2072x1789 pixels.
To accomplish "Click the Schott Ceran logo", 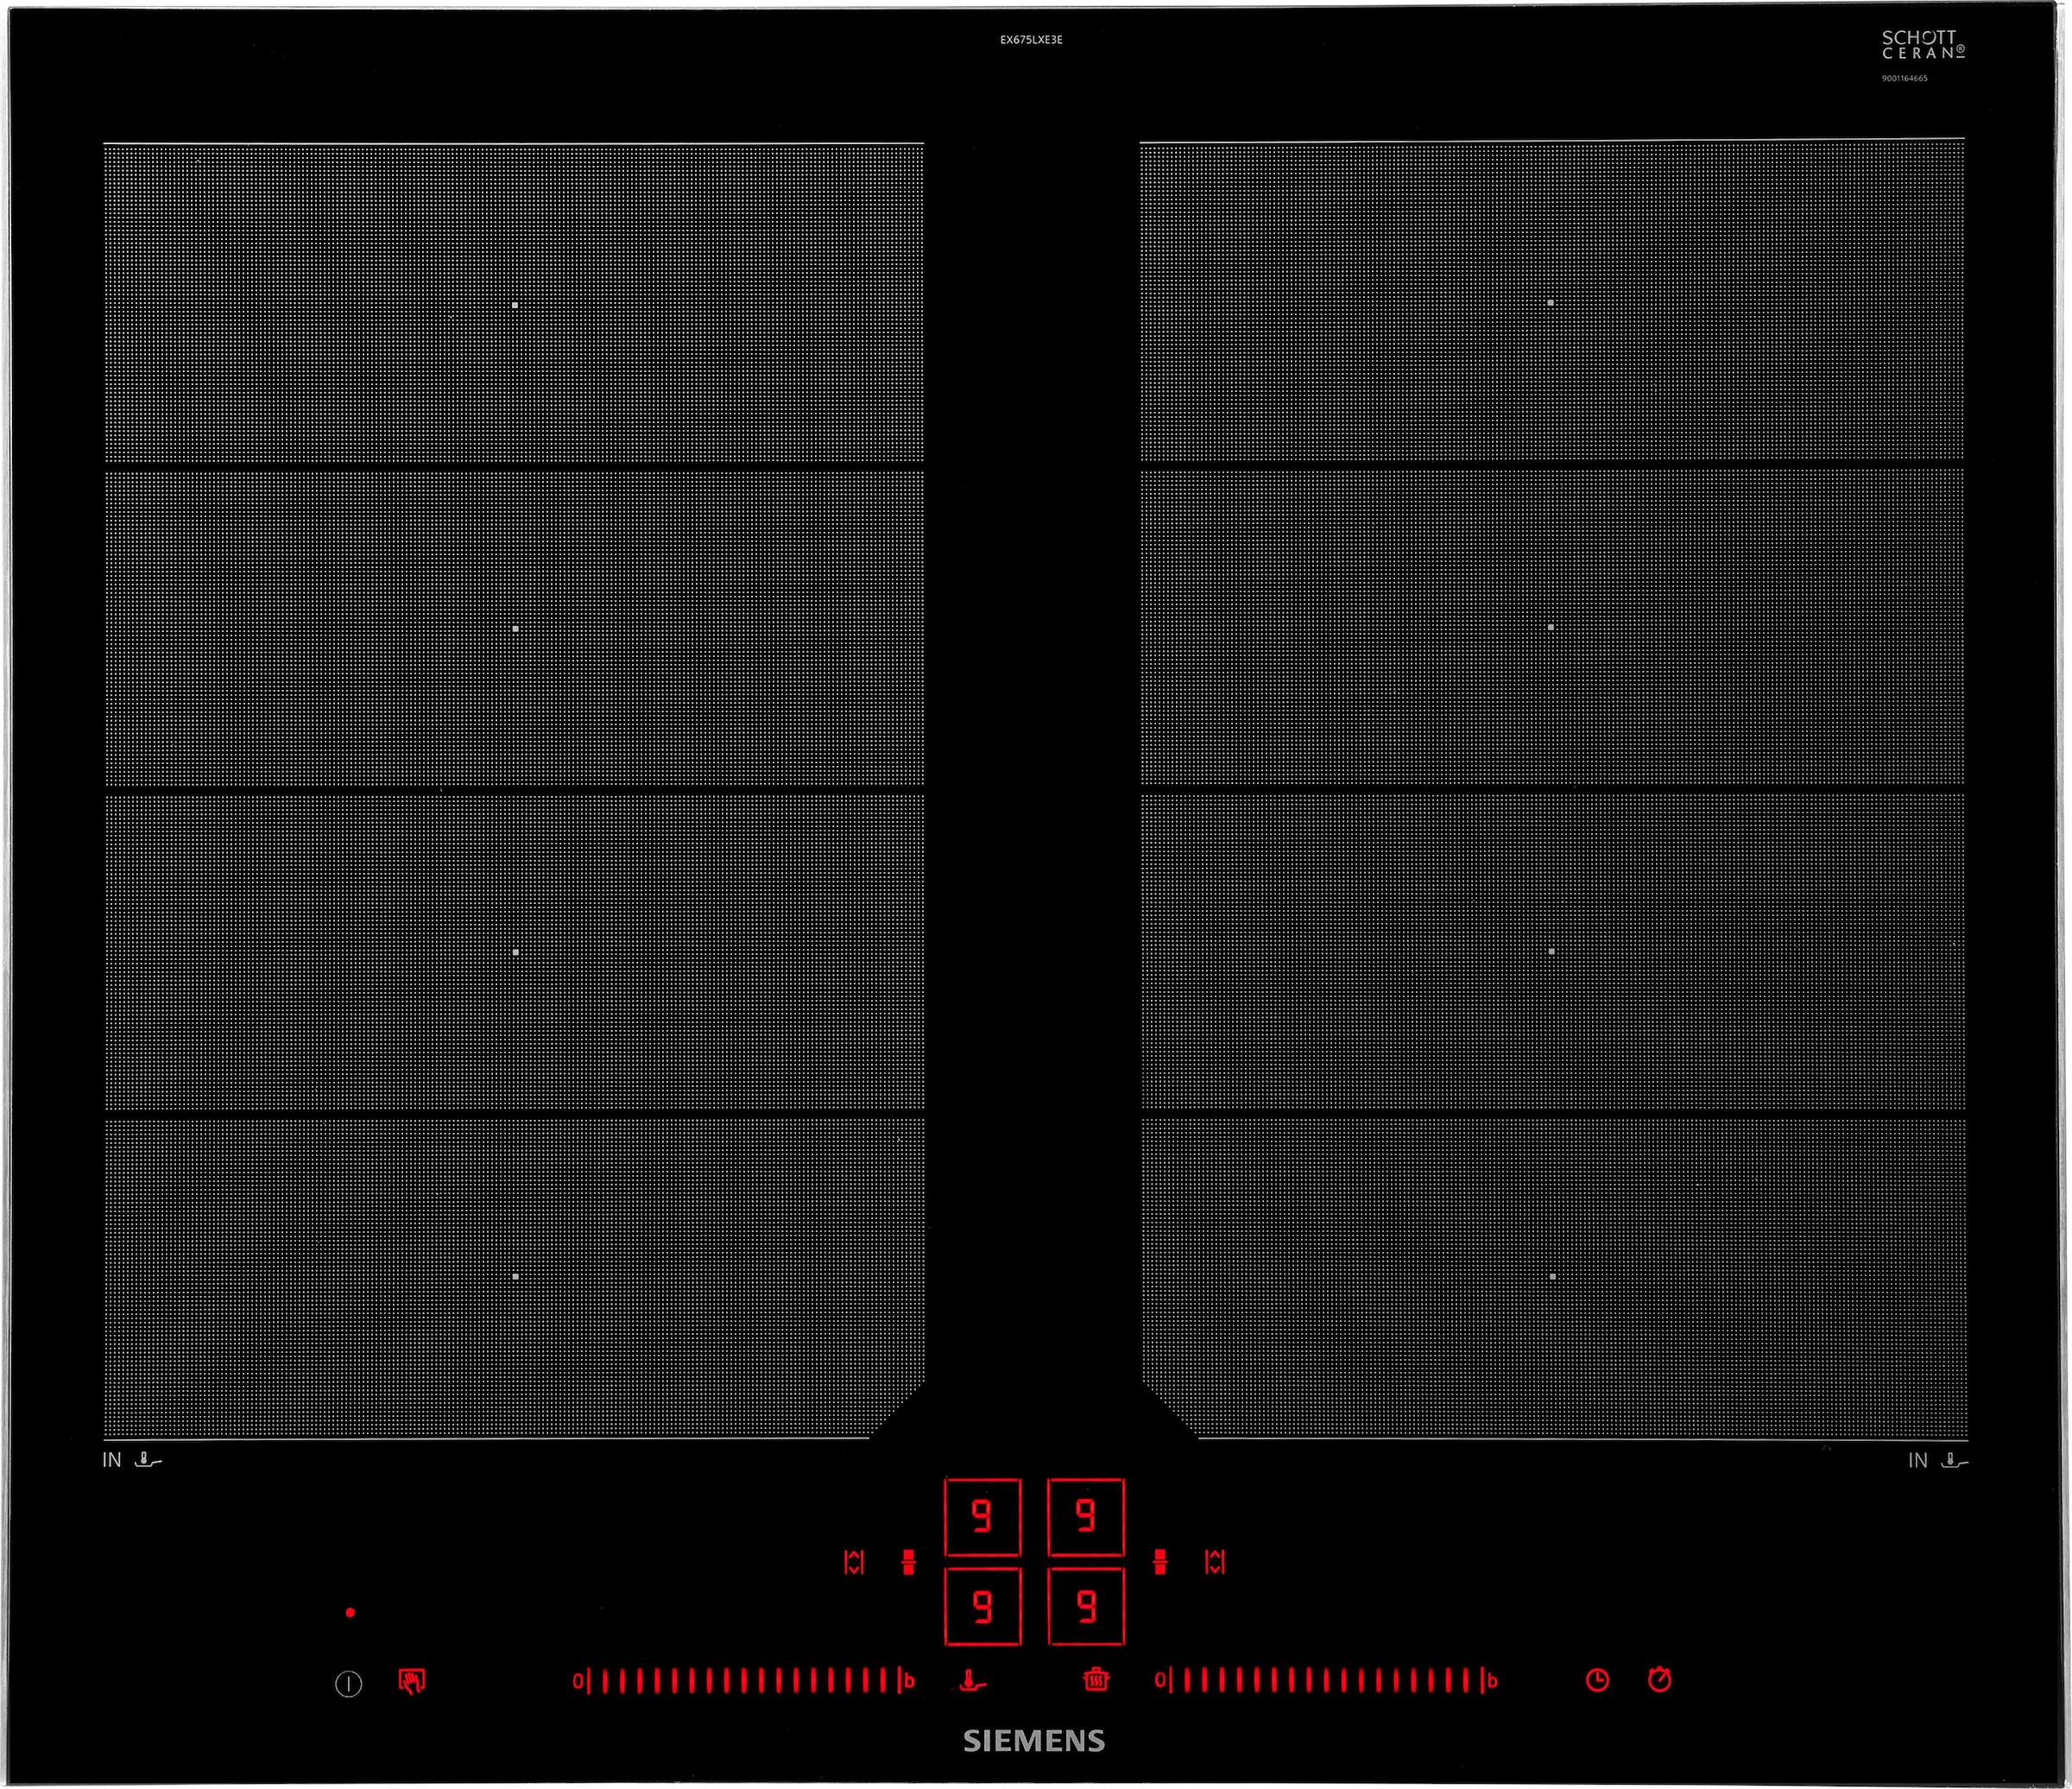I will [x=1922, y=45].
